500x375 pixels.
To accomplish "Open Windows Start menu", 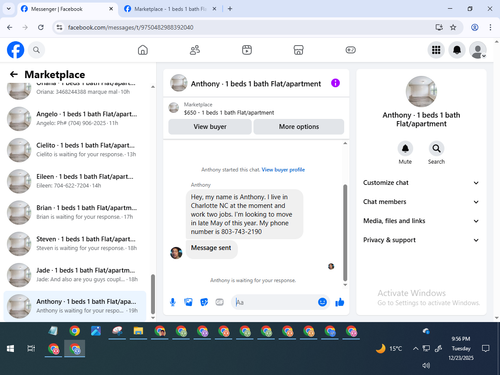I will pos(10,349).
